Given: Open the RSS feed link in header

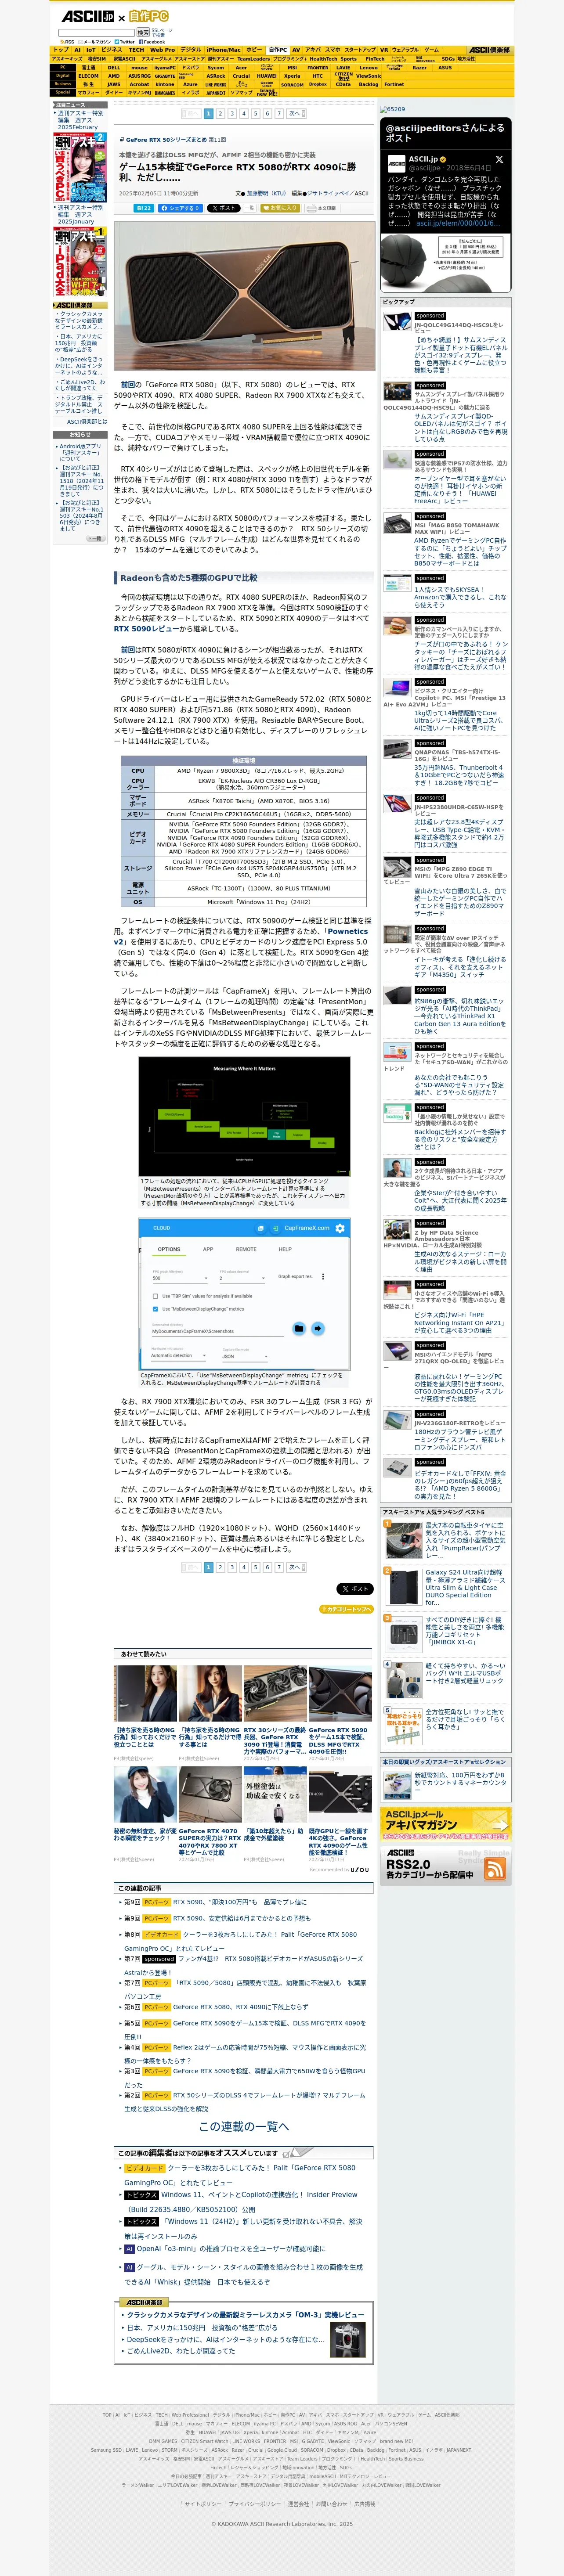Looking at the screenshot, I should [68, 42].
